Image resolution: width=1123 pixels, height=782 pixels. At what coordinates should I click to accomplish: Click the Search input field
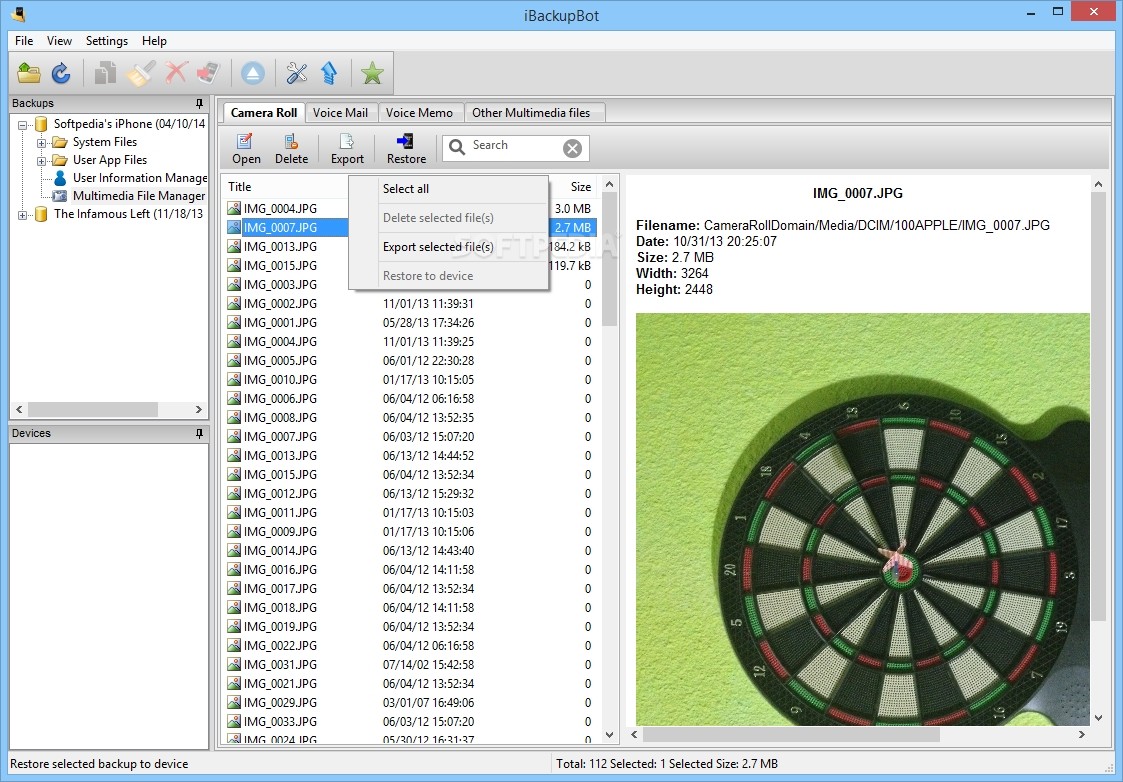[x=515, y=148]
